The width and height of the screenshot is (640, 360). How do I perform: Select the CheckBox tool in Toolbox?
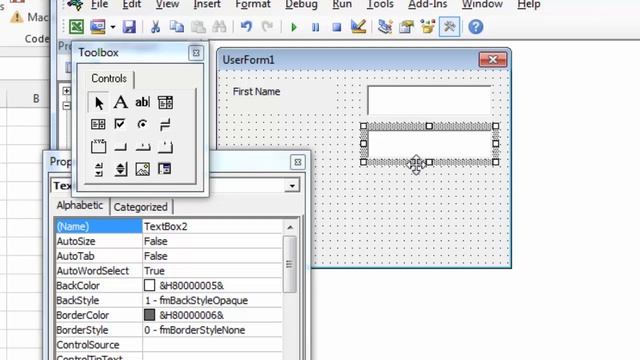[x=120, y=124]
